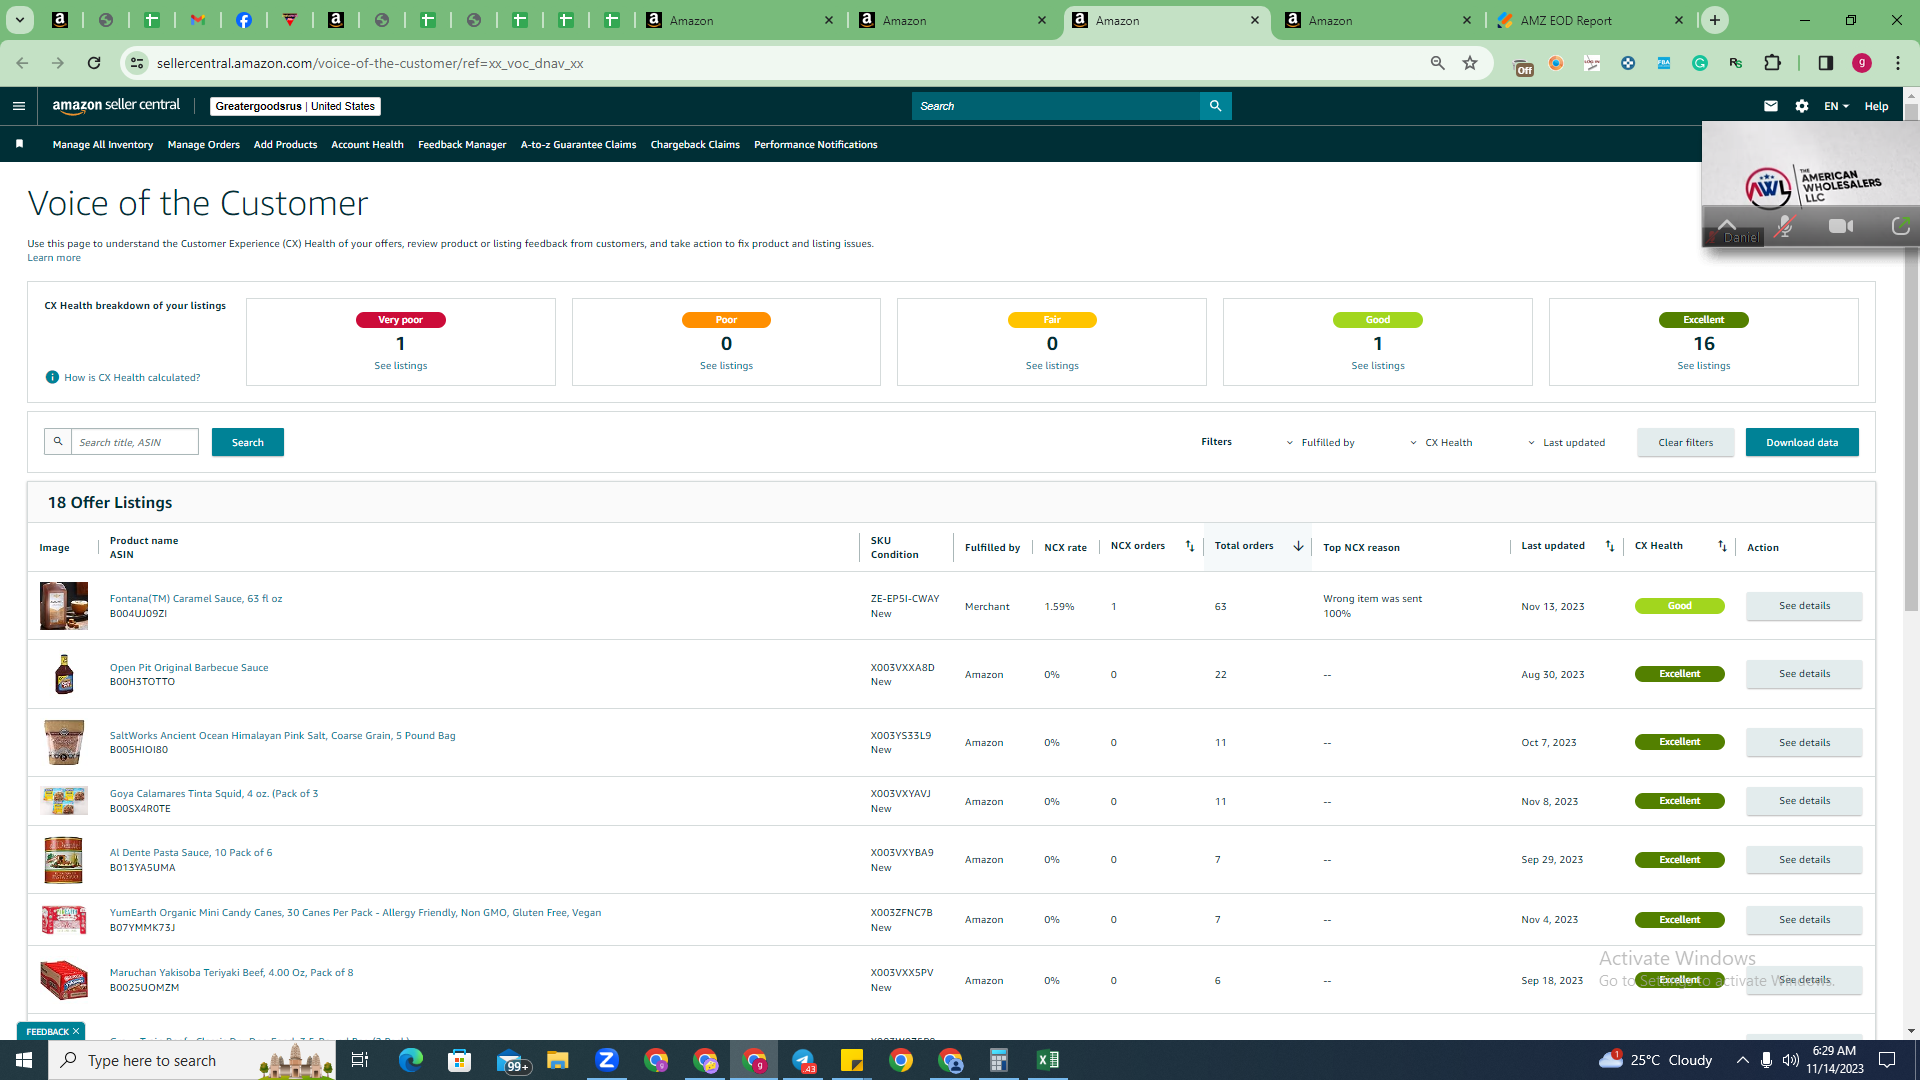
Task: Close the FEEDBACK tab widget
Action: tap(76, 1031)
